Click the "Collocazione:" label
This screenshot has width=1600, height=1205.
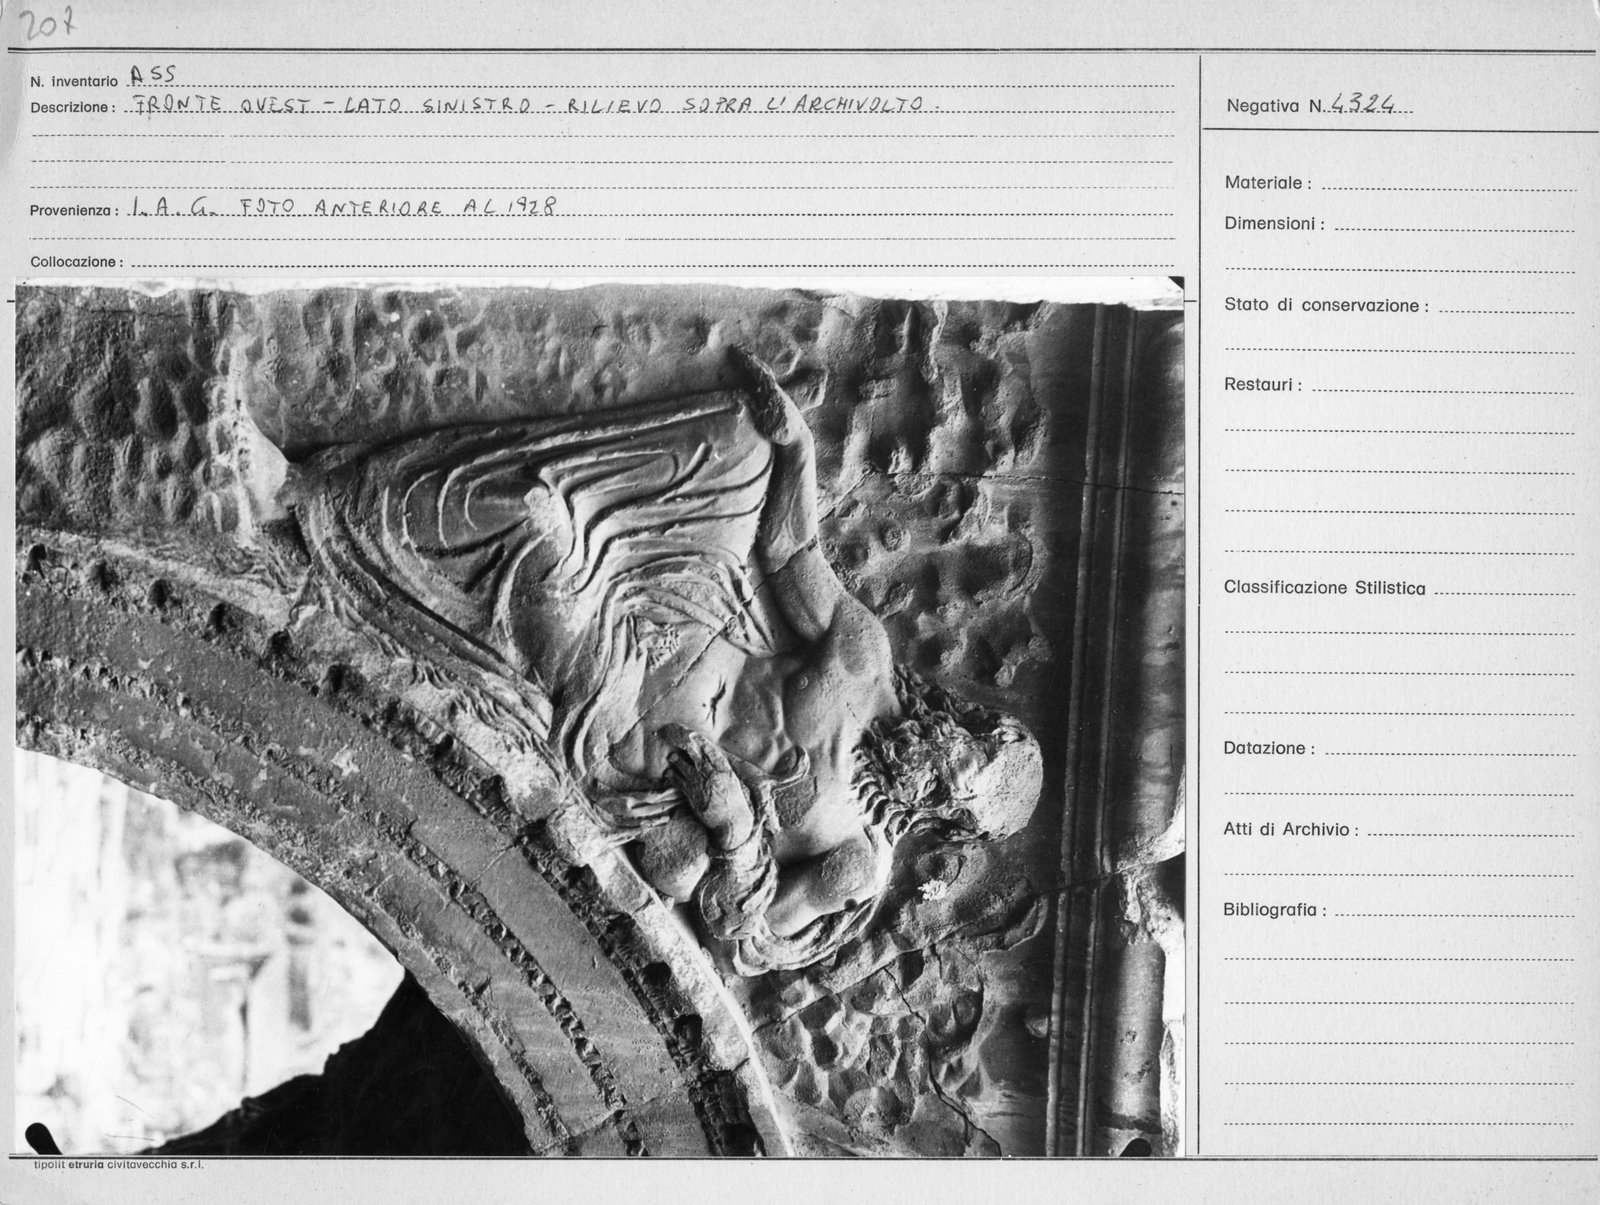pyautogui.click(x=77, y=262)
